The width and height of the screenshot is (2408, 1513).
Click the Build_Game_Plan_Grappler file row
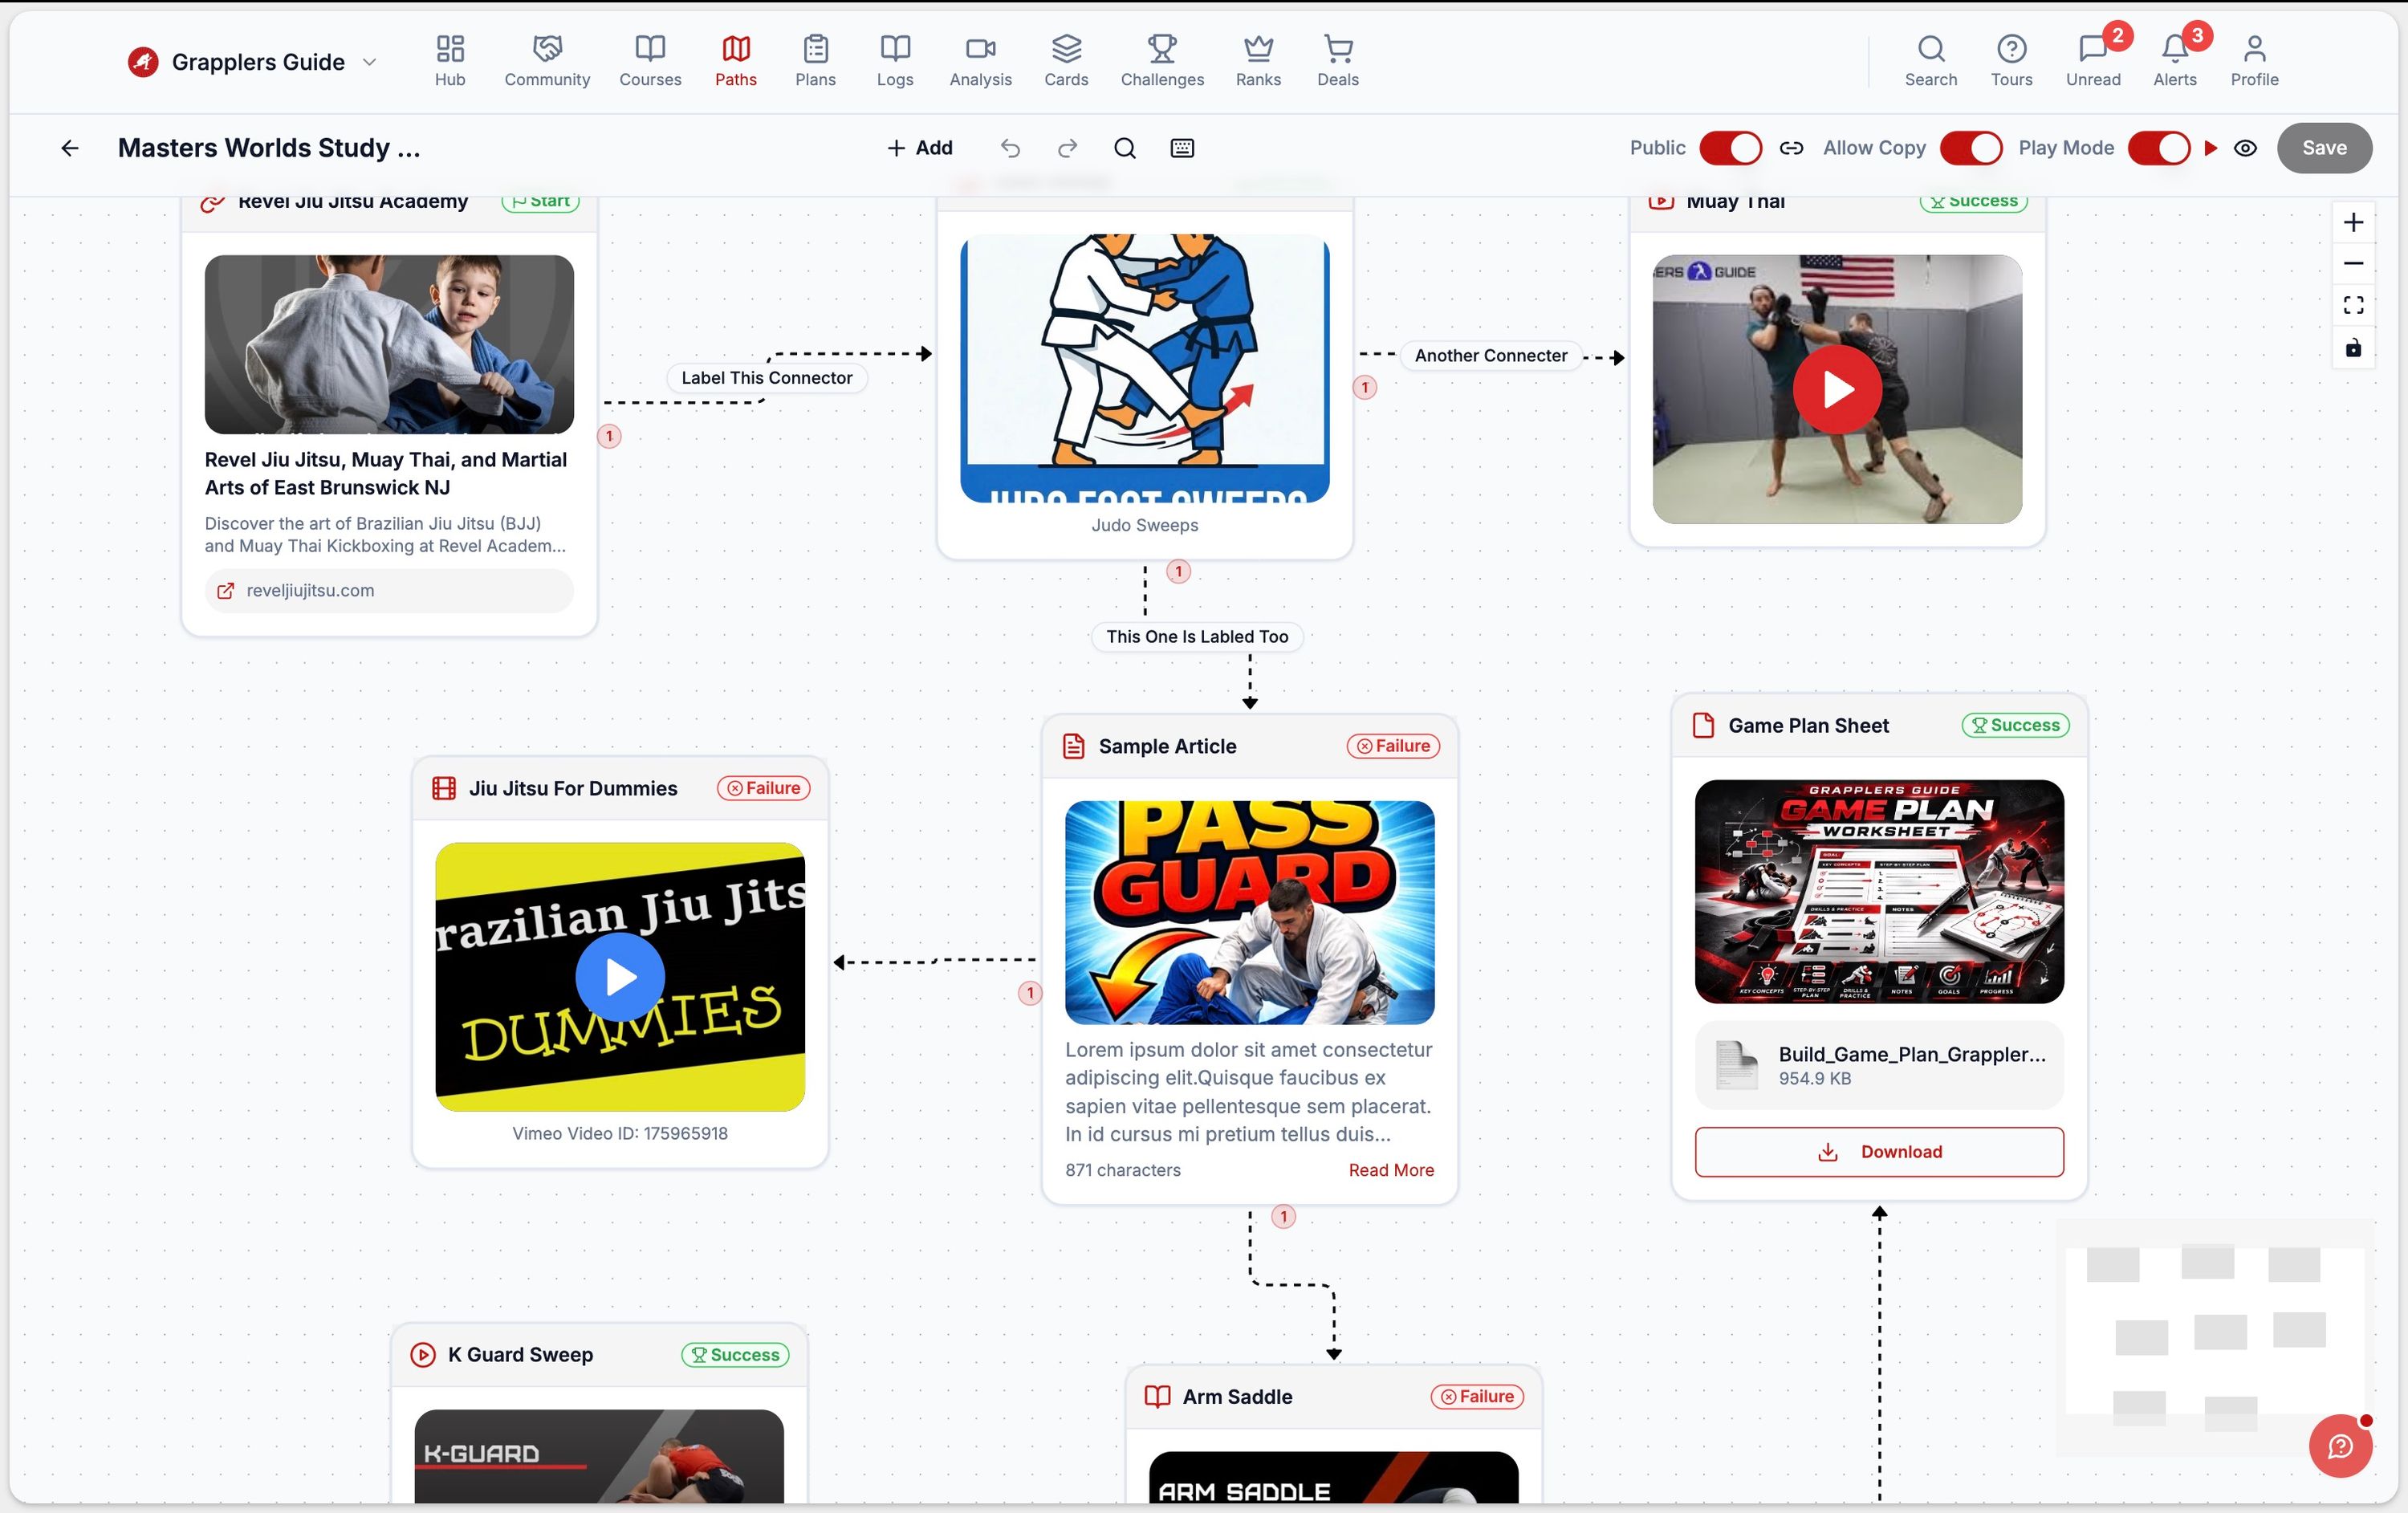(1879, 1065)
